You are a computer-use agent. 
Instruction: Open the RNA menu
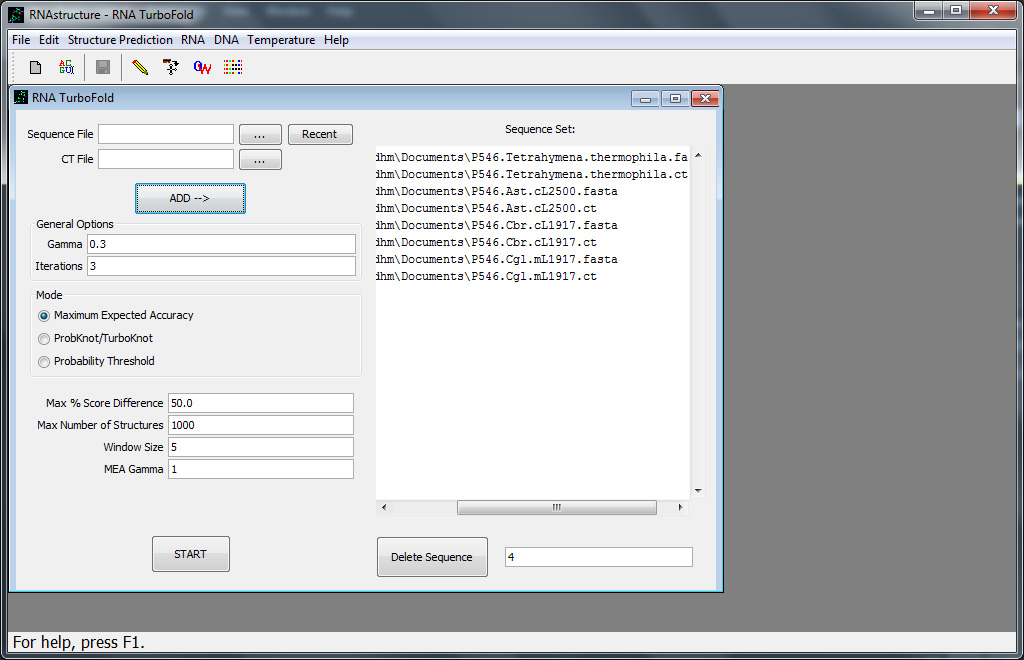tap(193, 40)
